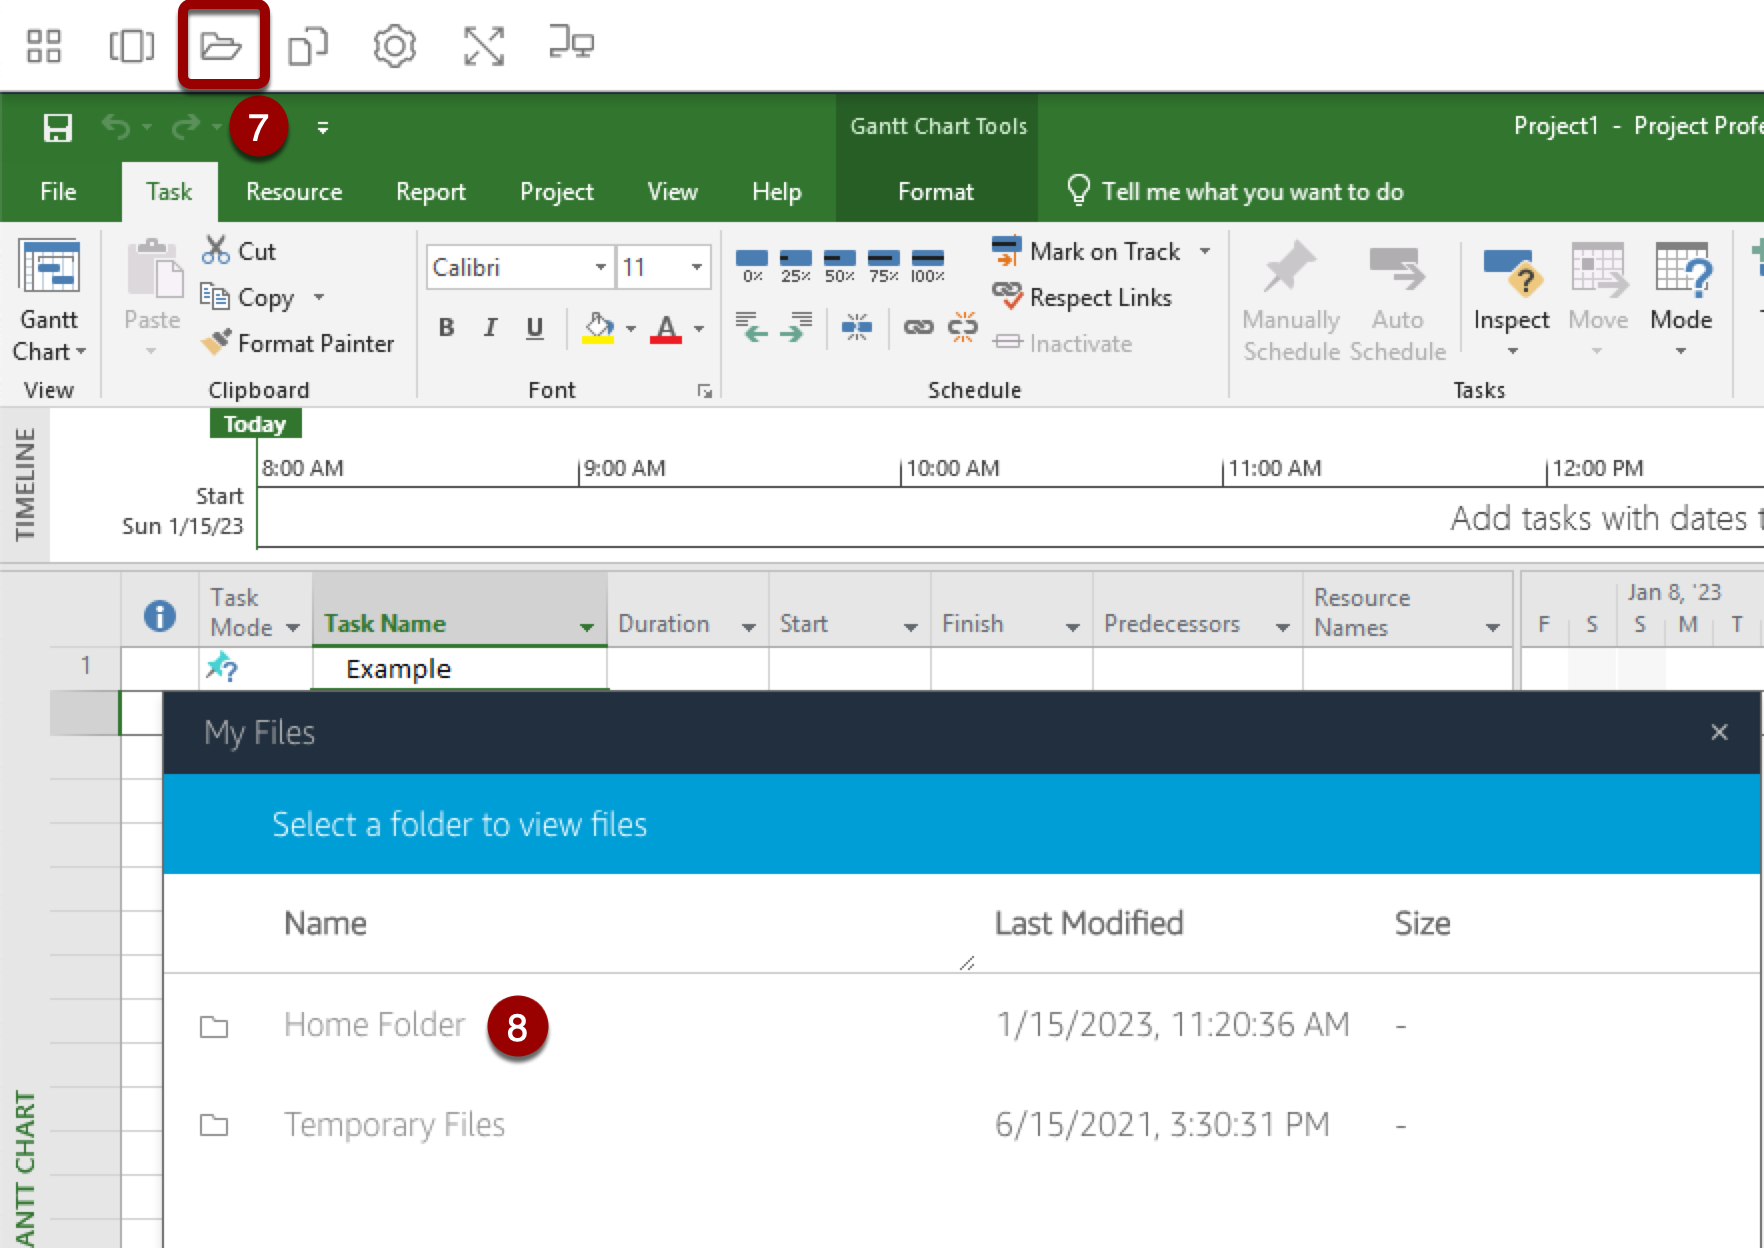Switch to the Project tab
Viewport: 1764px width, 1248px height.
[557, 192]
